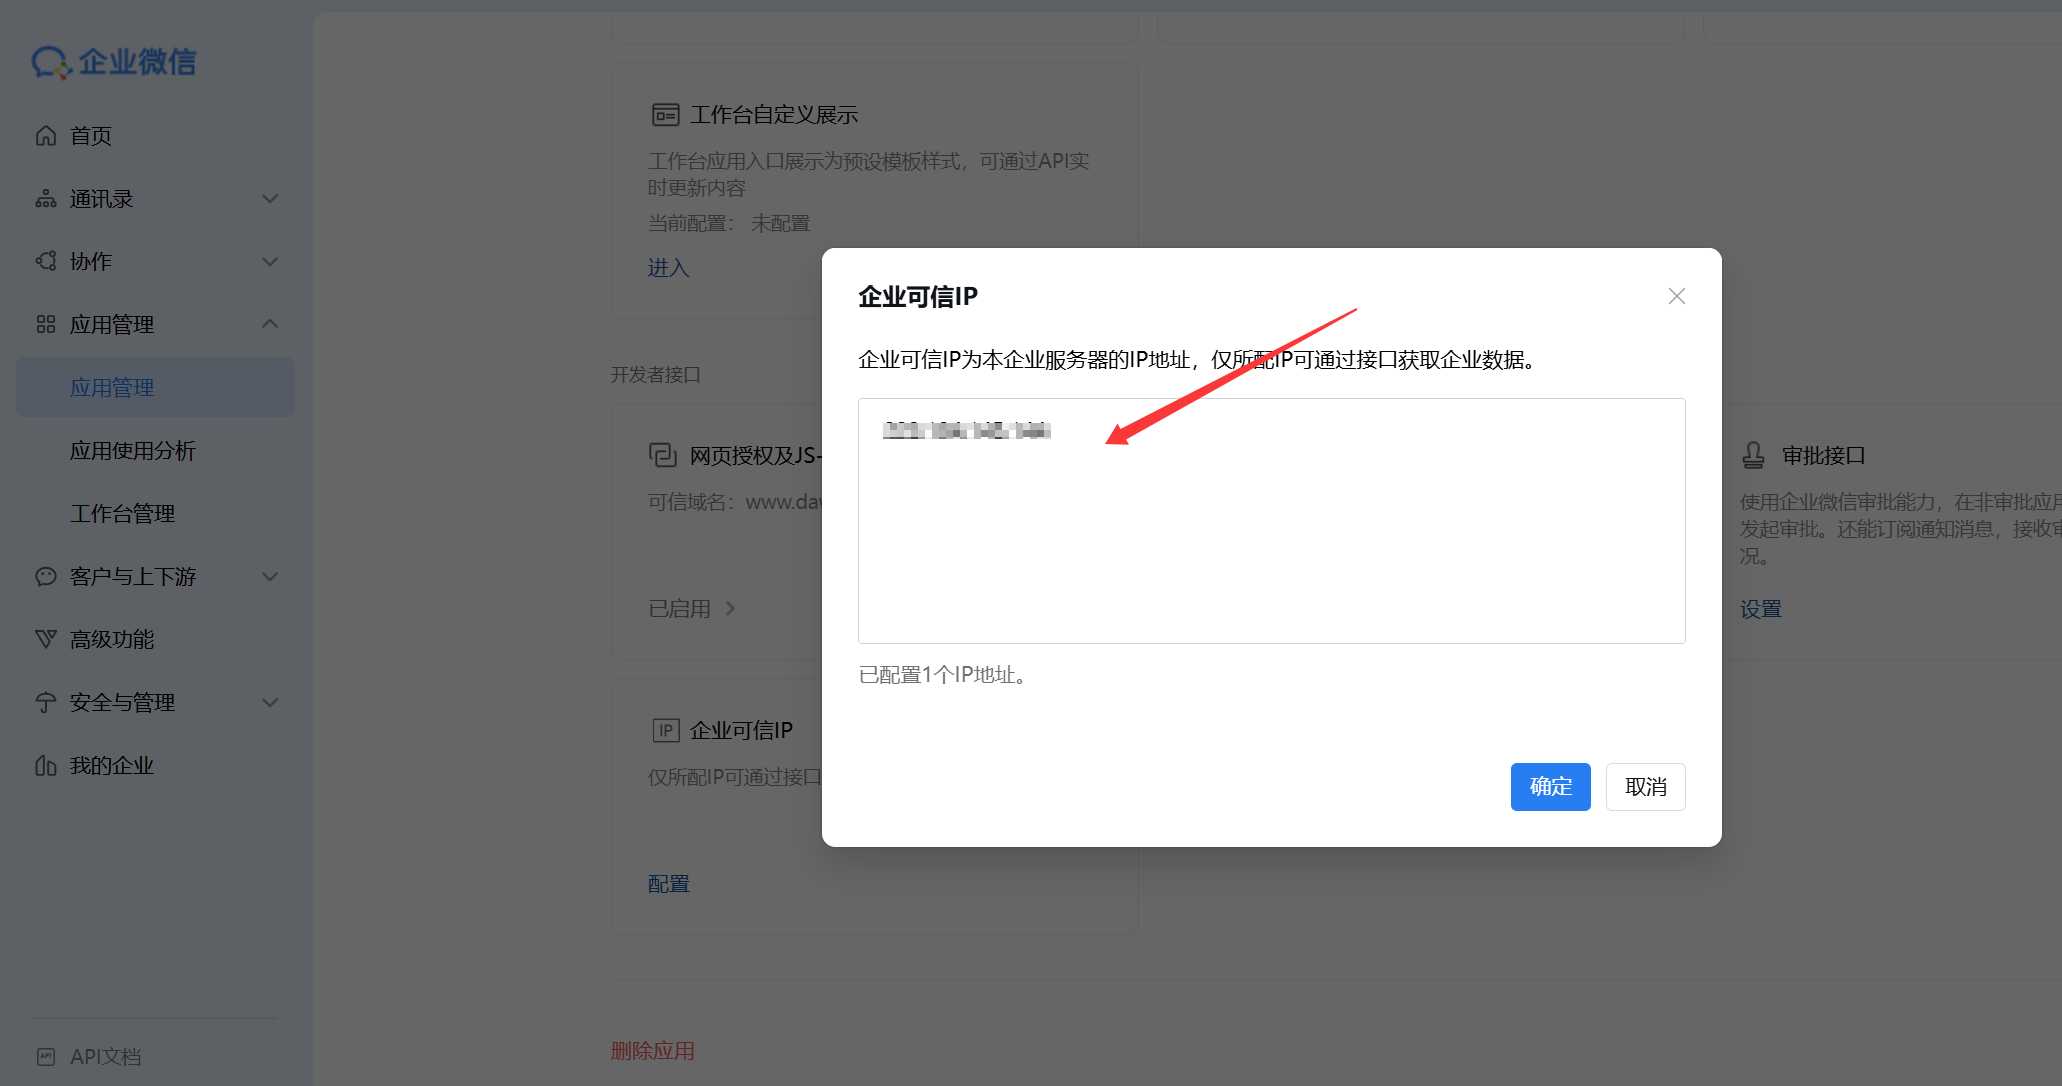The height and width of the screenshot is (1086, 2062).
Task: Click the 设置 link under 审批接口
Action: 1760,608
